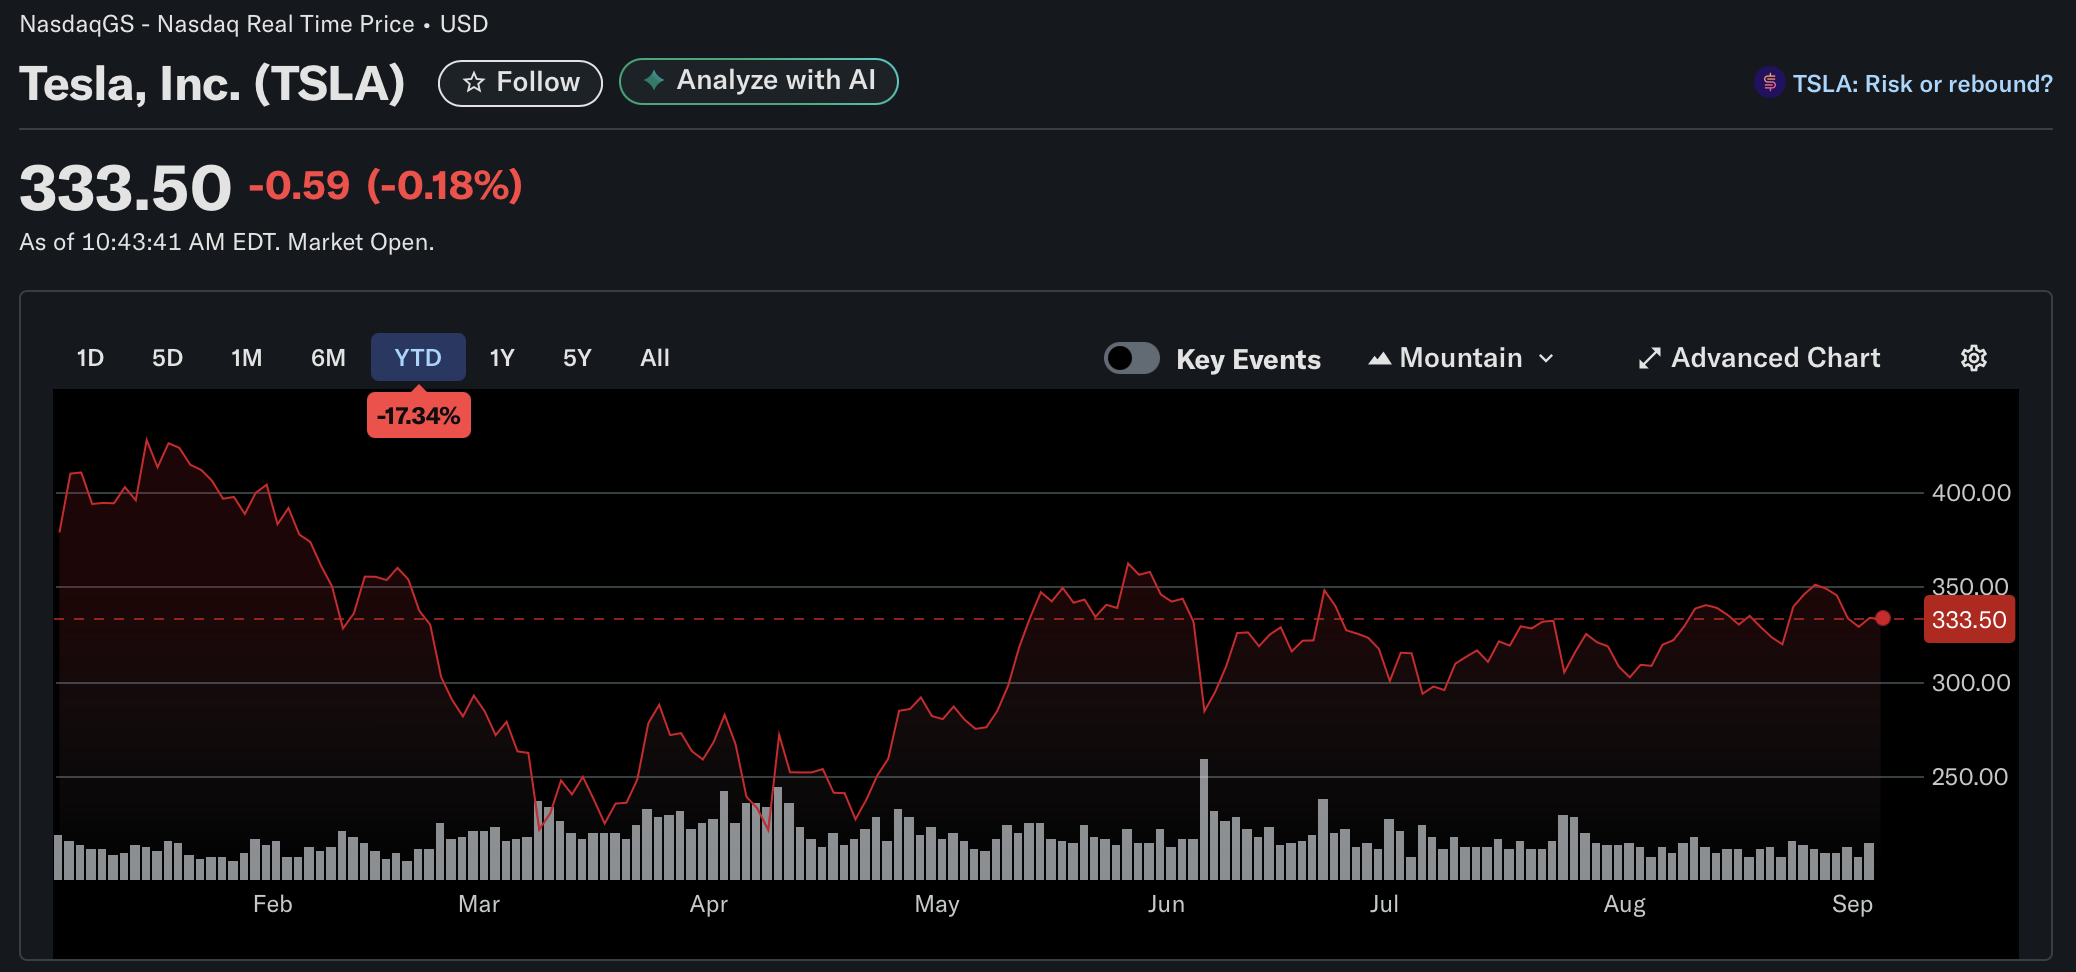
Task: Switch to the 1M range tab
Action: click(246, 358)
